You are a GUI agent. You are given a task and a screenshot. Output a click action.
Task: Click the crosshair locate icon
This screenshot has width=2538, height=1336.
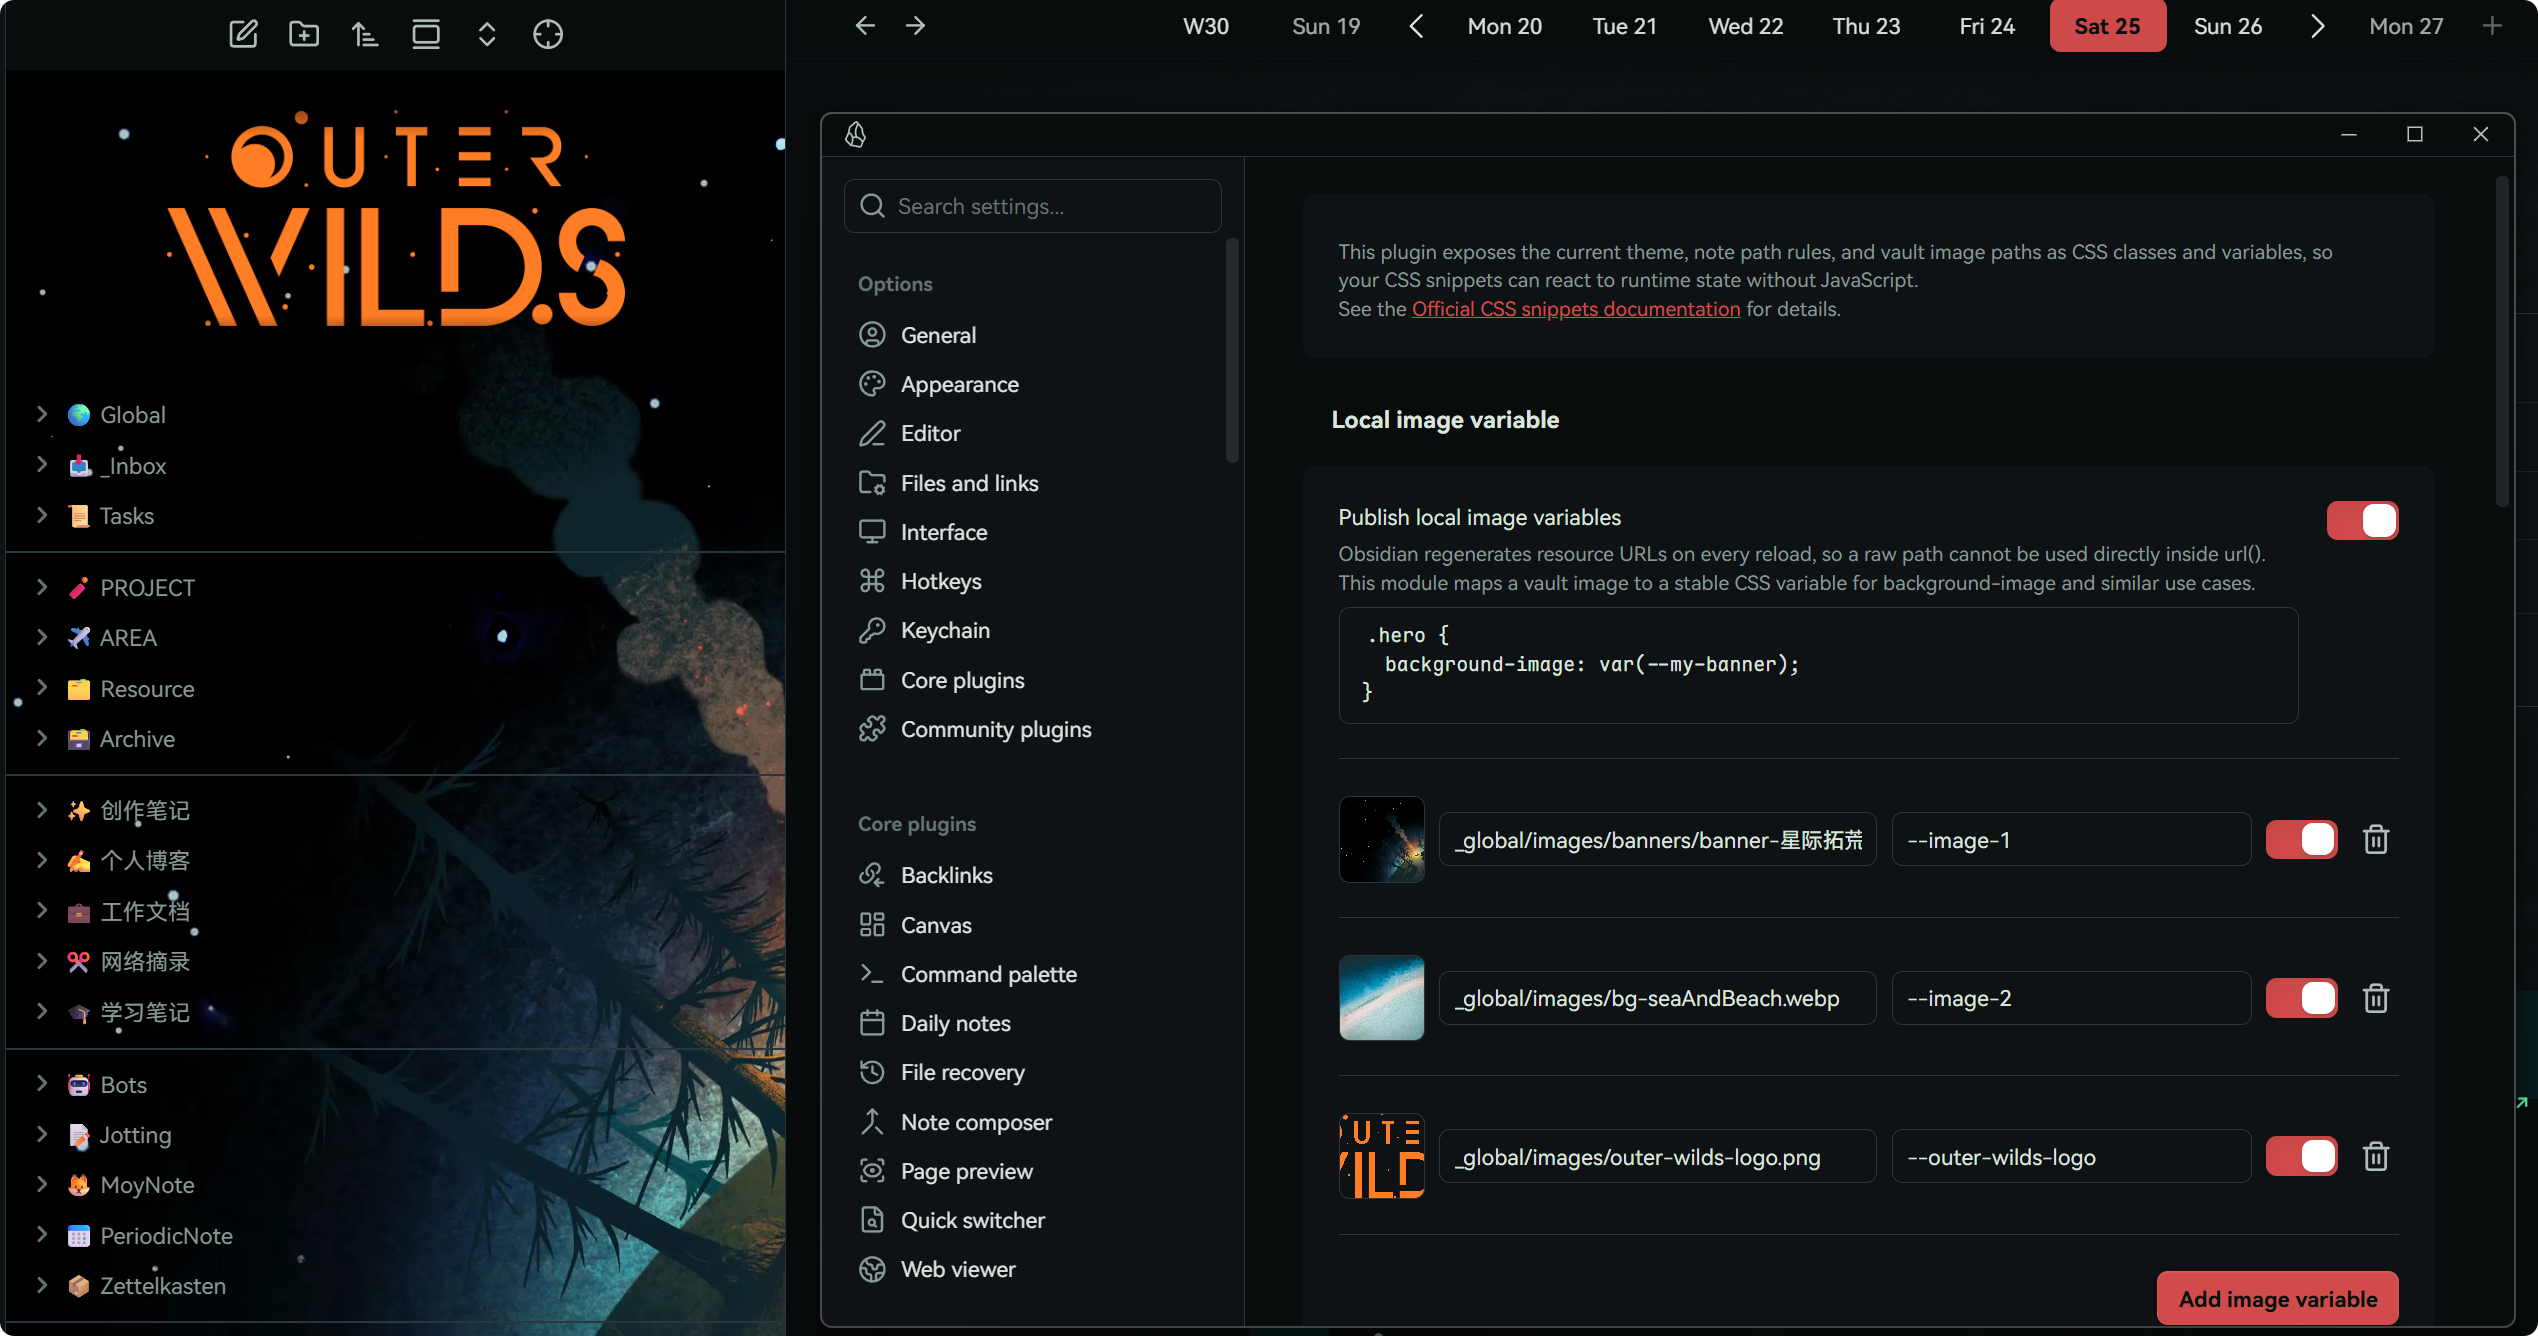[548, 34]
